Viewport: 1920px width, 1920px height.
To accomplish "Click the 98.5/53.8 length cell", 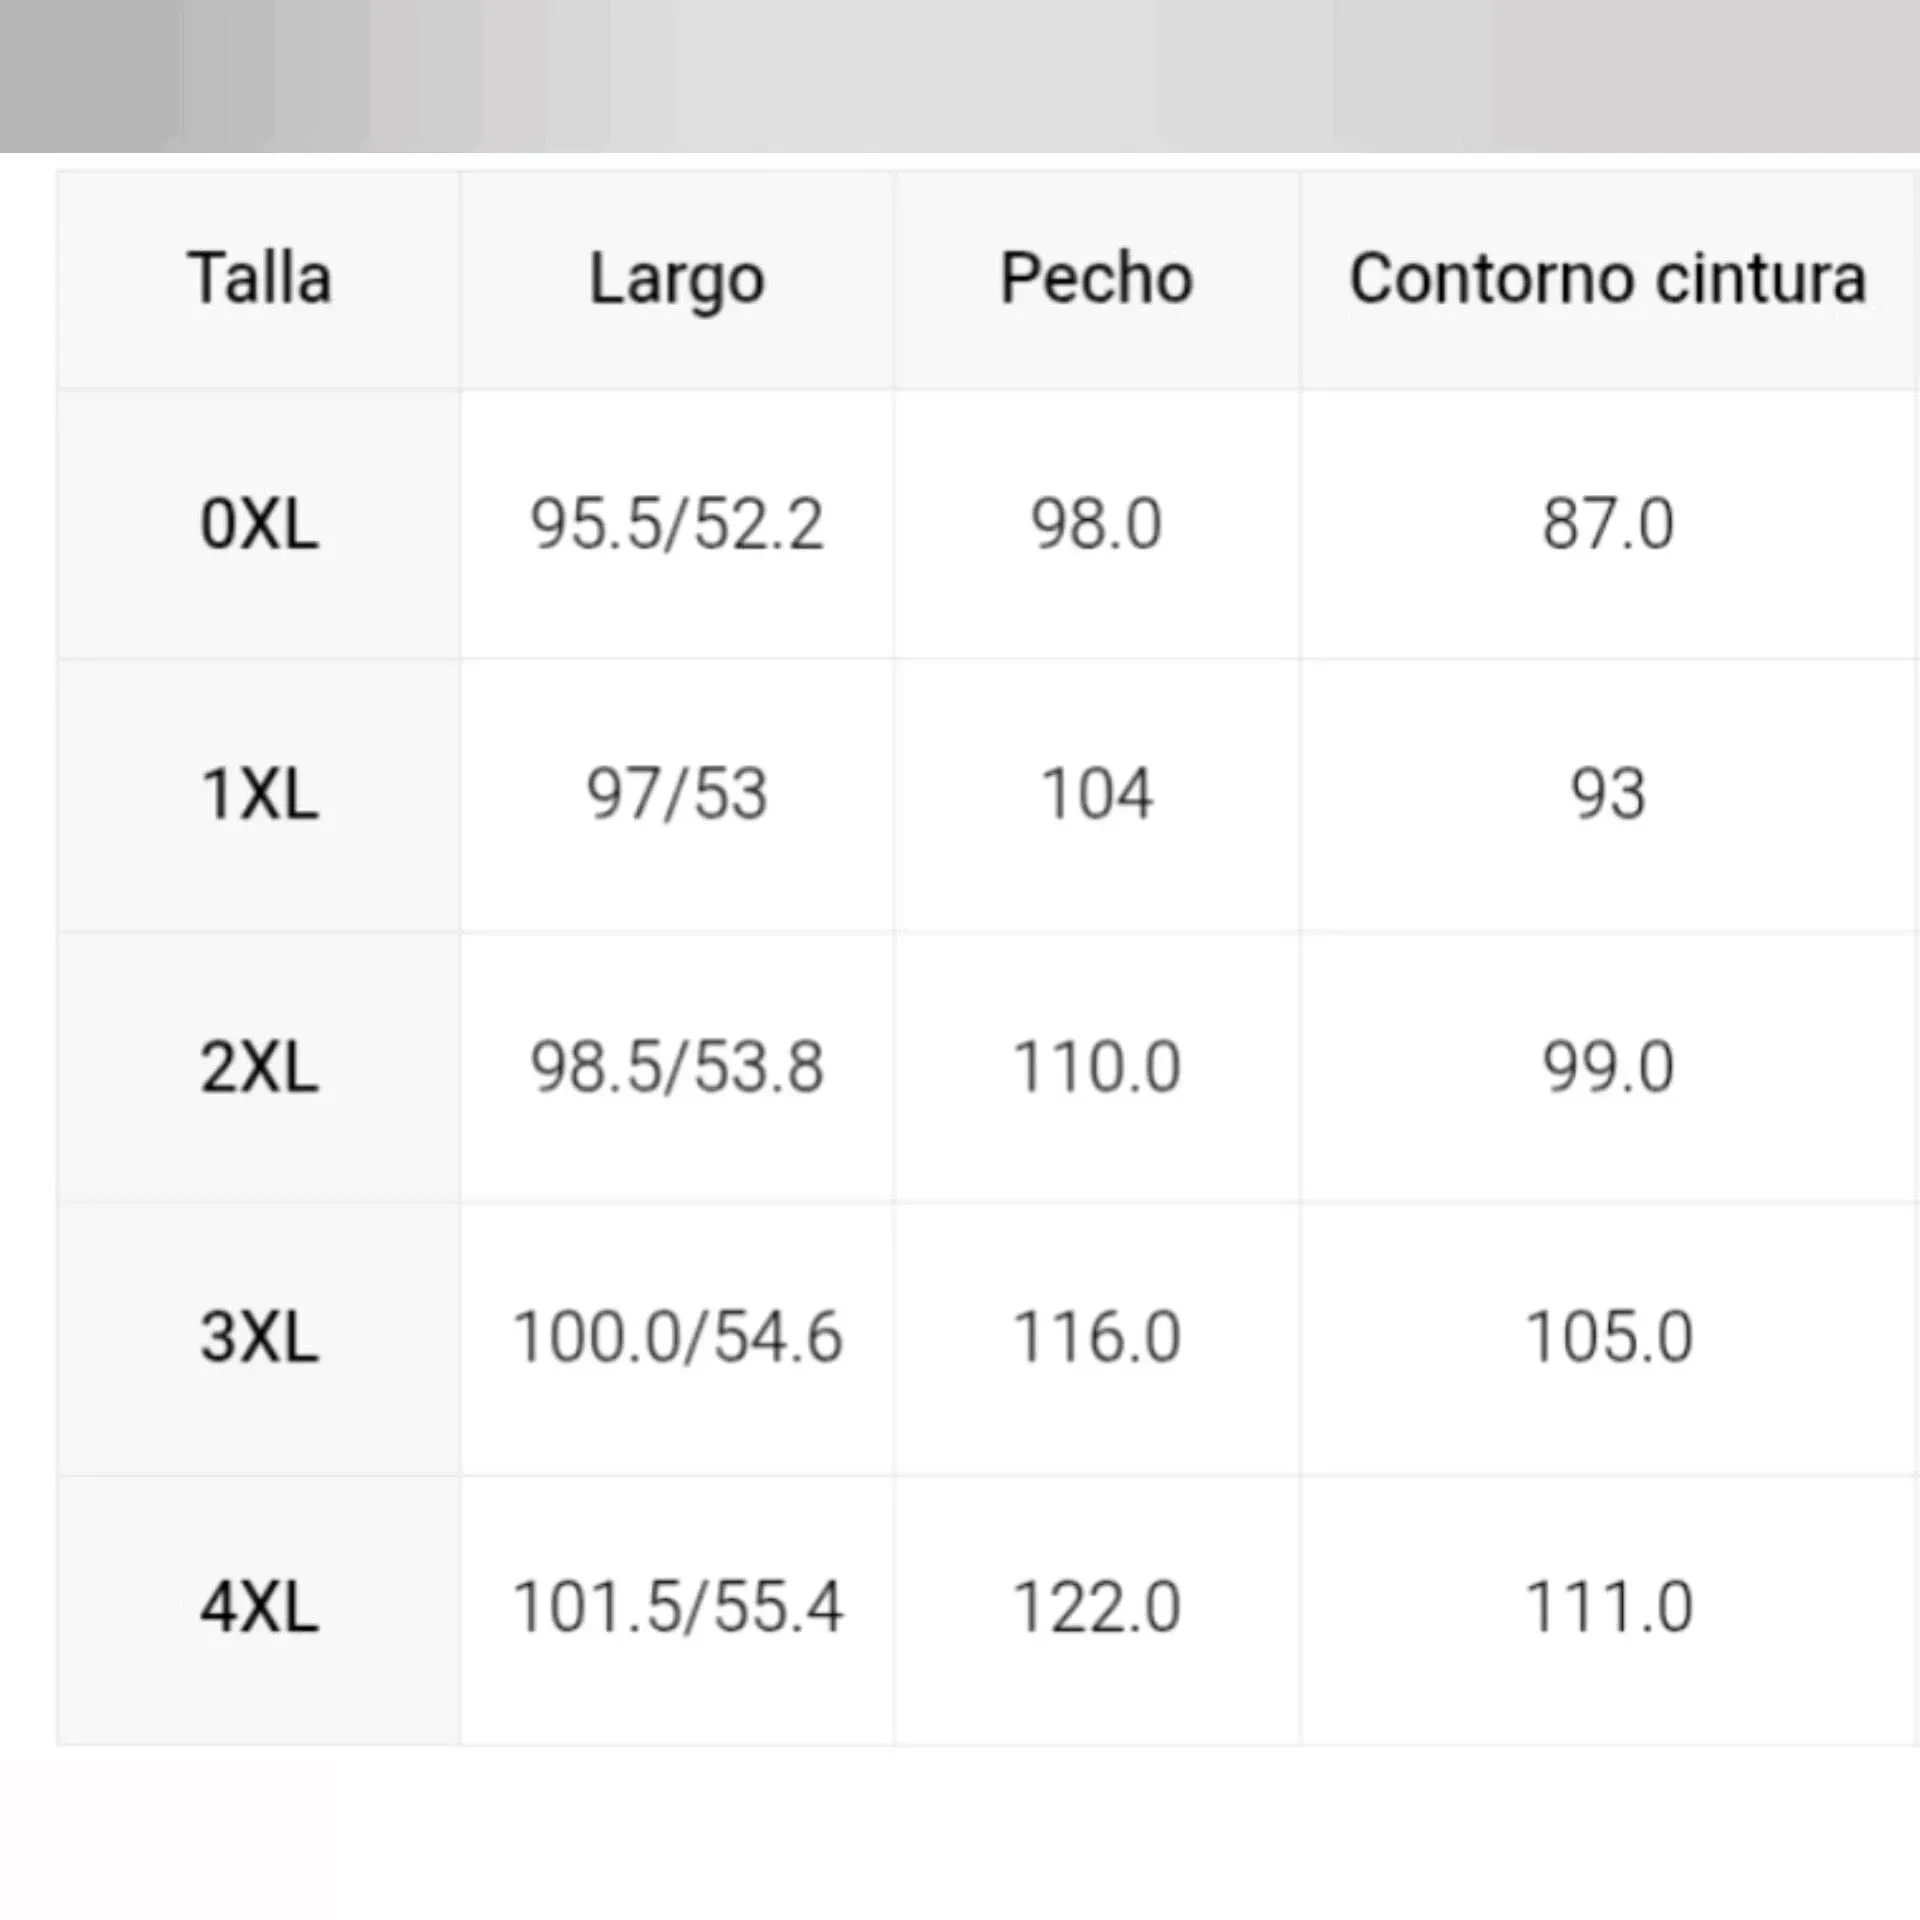I will click(x=677, y=1067).
